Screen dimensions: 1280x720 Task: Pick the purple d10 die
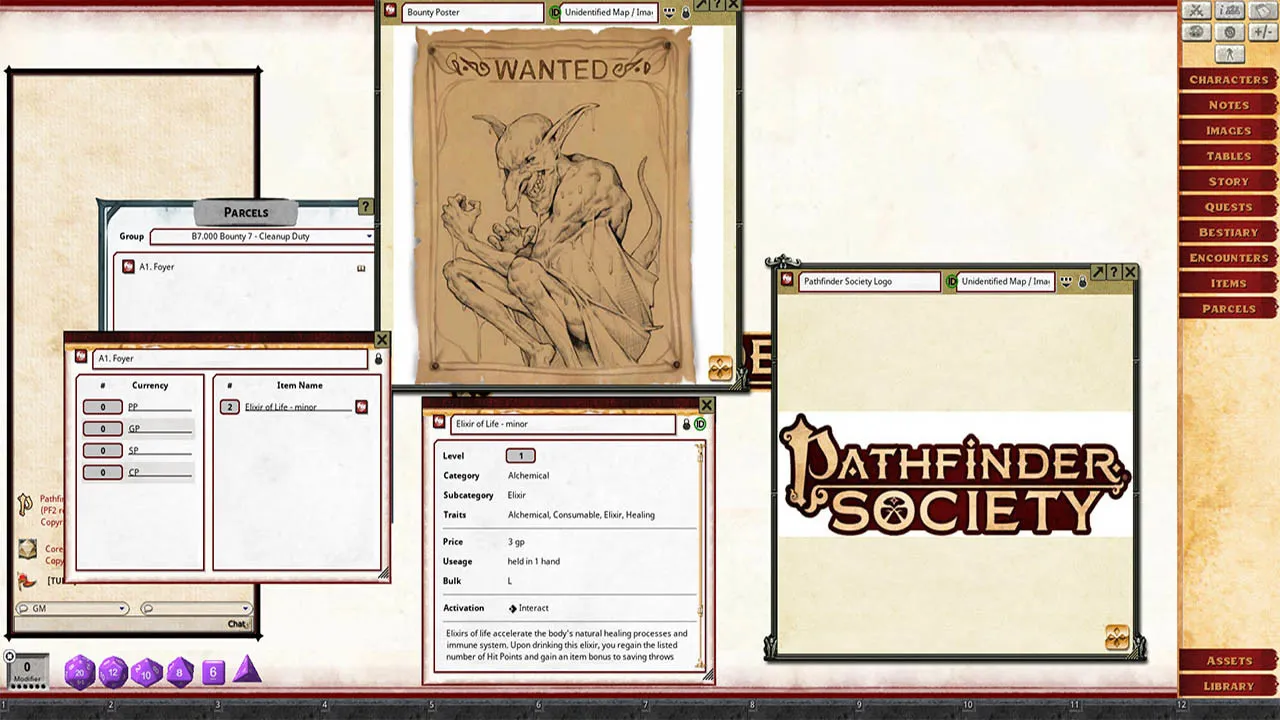click(x=147, y=672)
